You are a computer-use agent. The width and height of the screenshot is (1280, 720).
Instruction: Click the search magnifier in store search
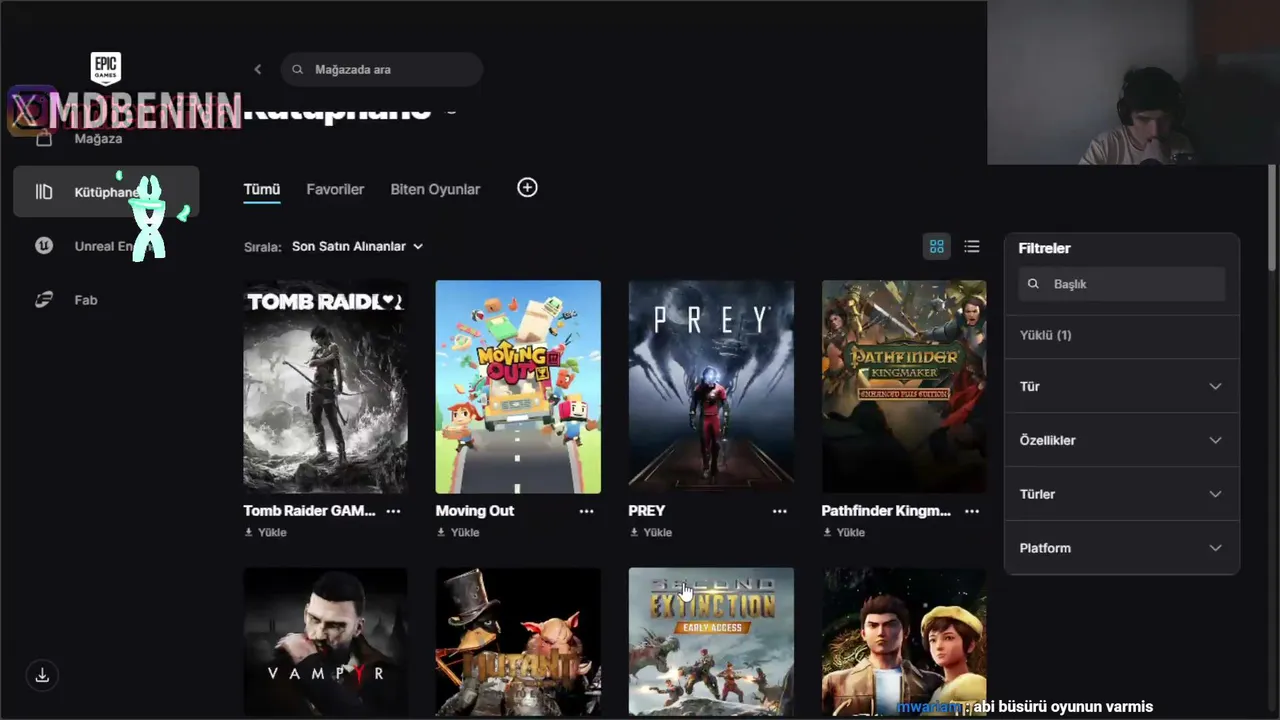[298, 69]
